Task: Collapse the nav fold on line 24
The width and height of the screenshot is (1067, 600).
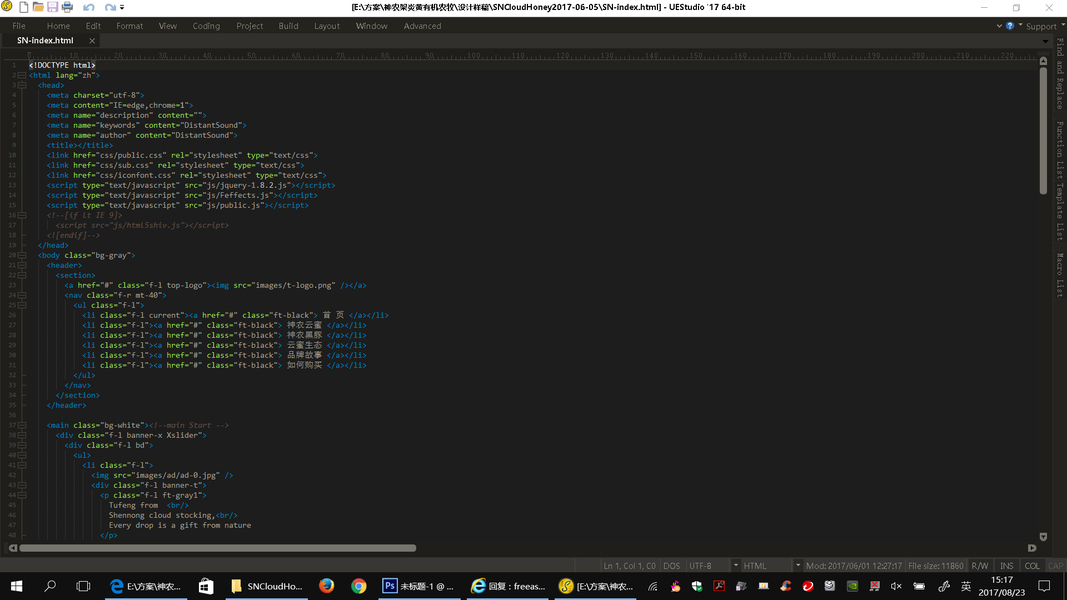Action: click(22, 295)
